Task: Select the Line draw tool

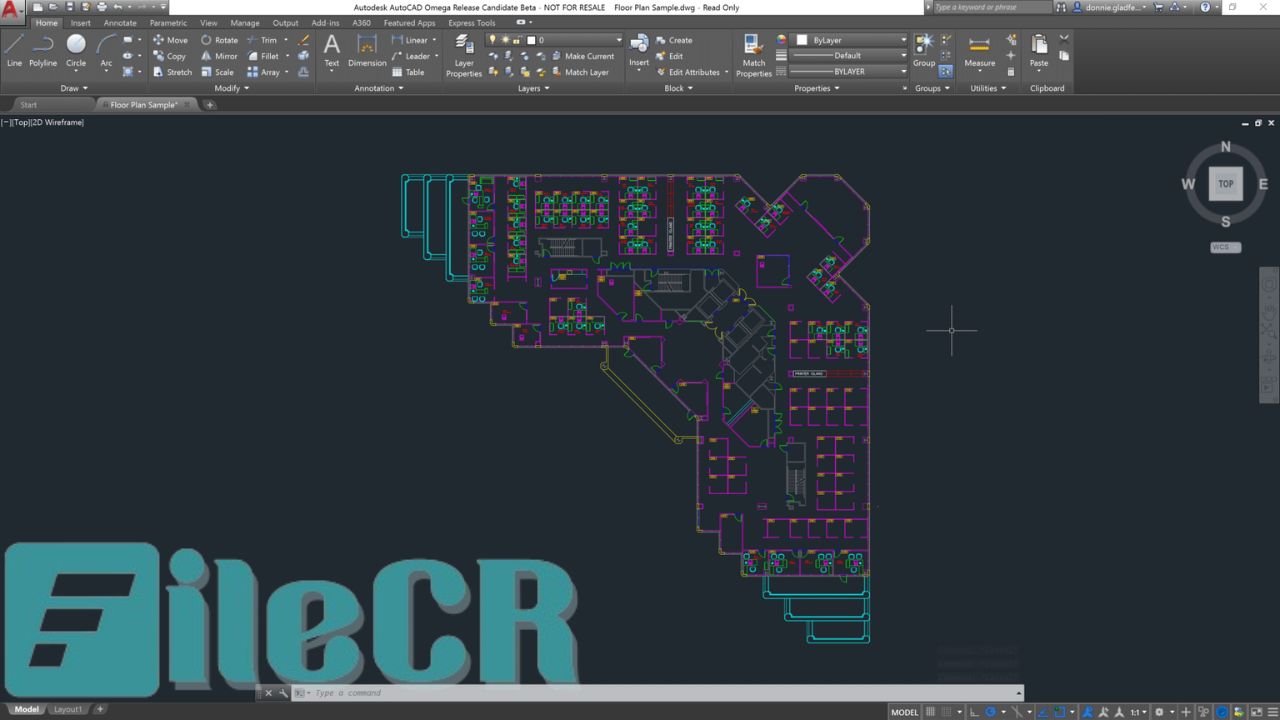Action: pyautogui.click(x=14, y=50)
